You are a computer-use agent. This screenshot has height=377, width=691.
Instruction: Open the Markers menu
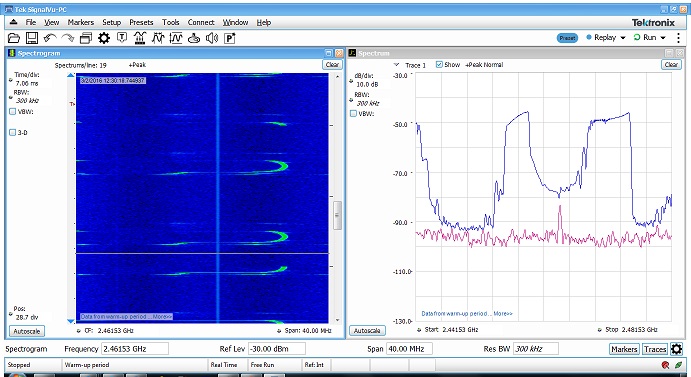(x=80, y=22)
